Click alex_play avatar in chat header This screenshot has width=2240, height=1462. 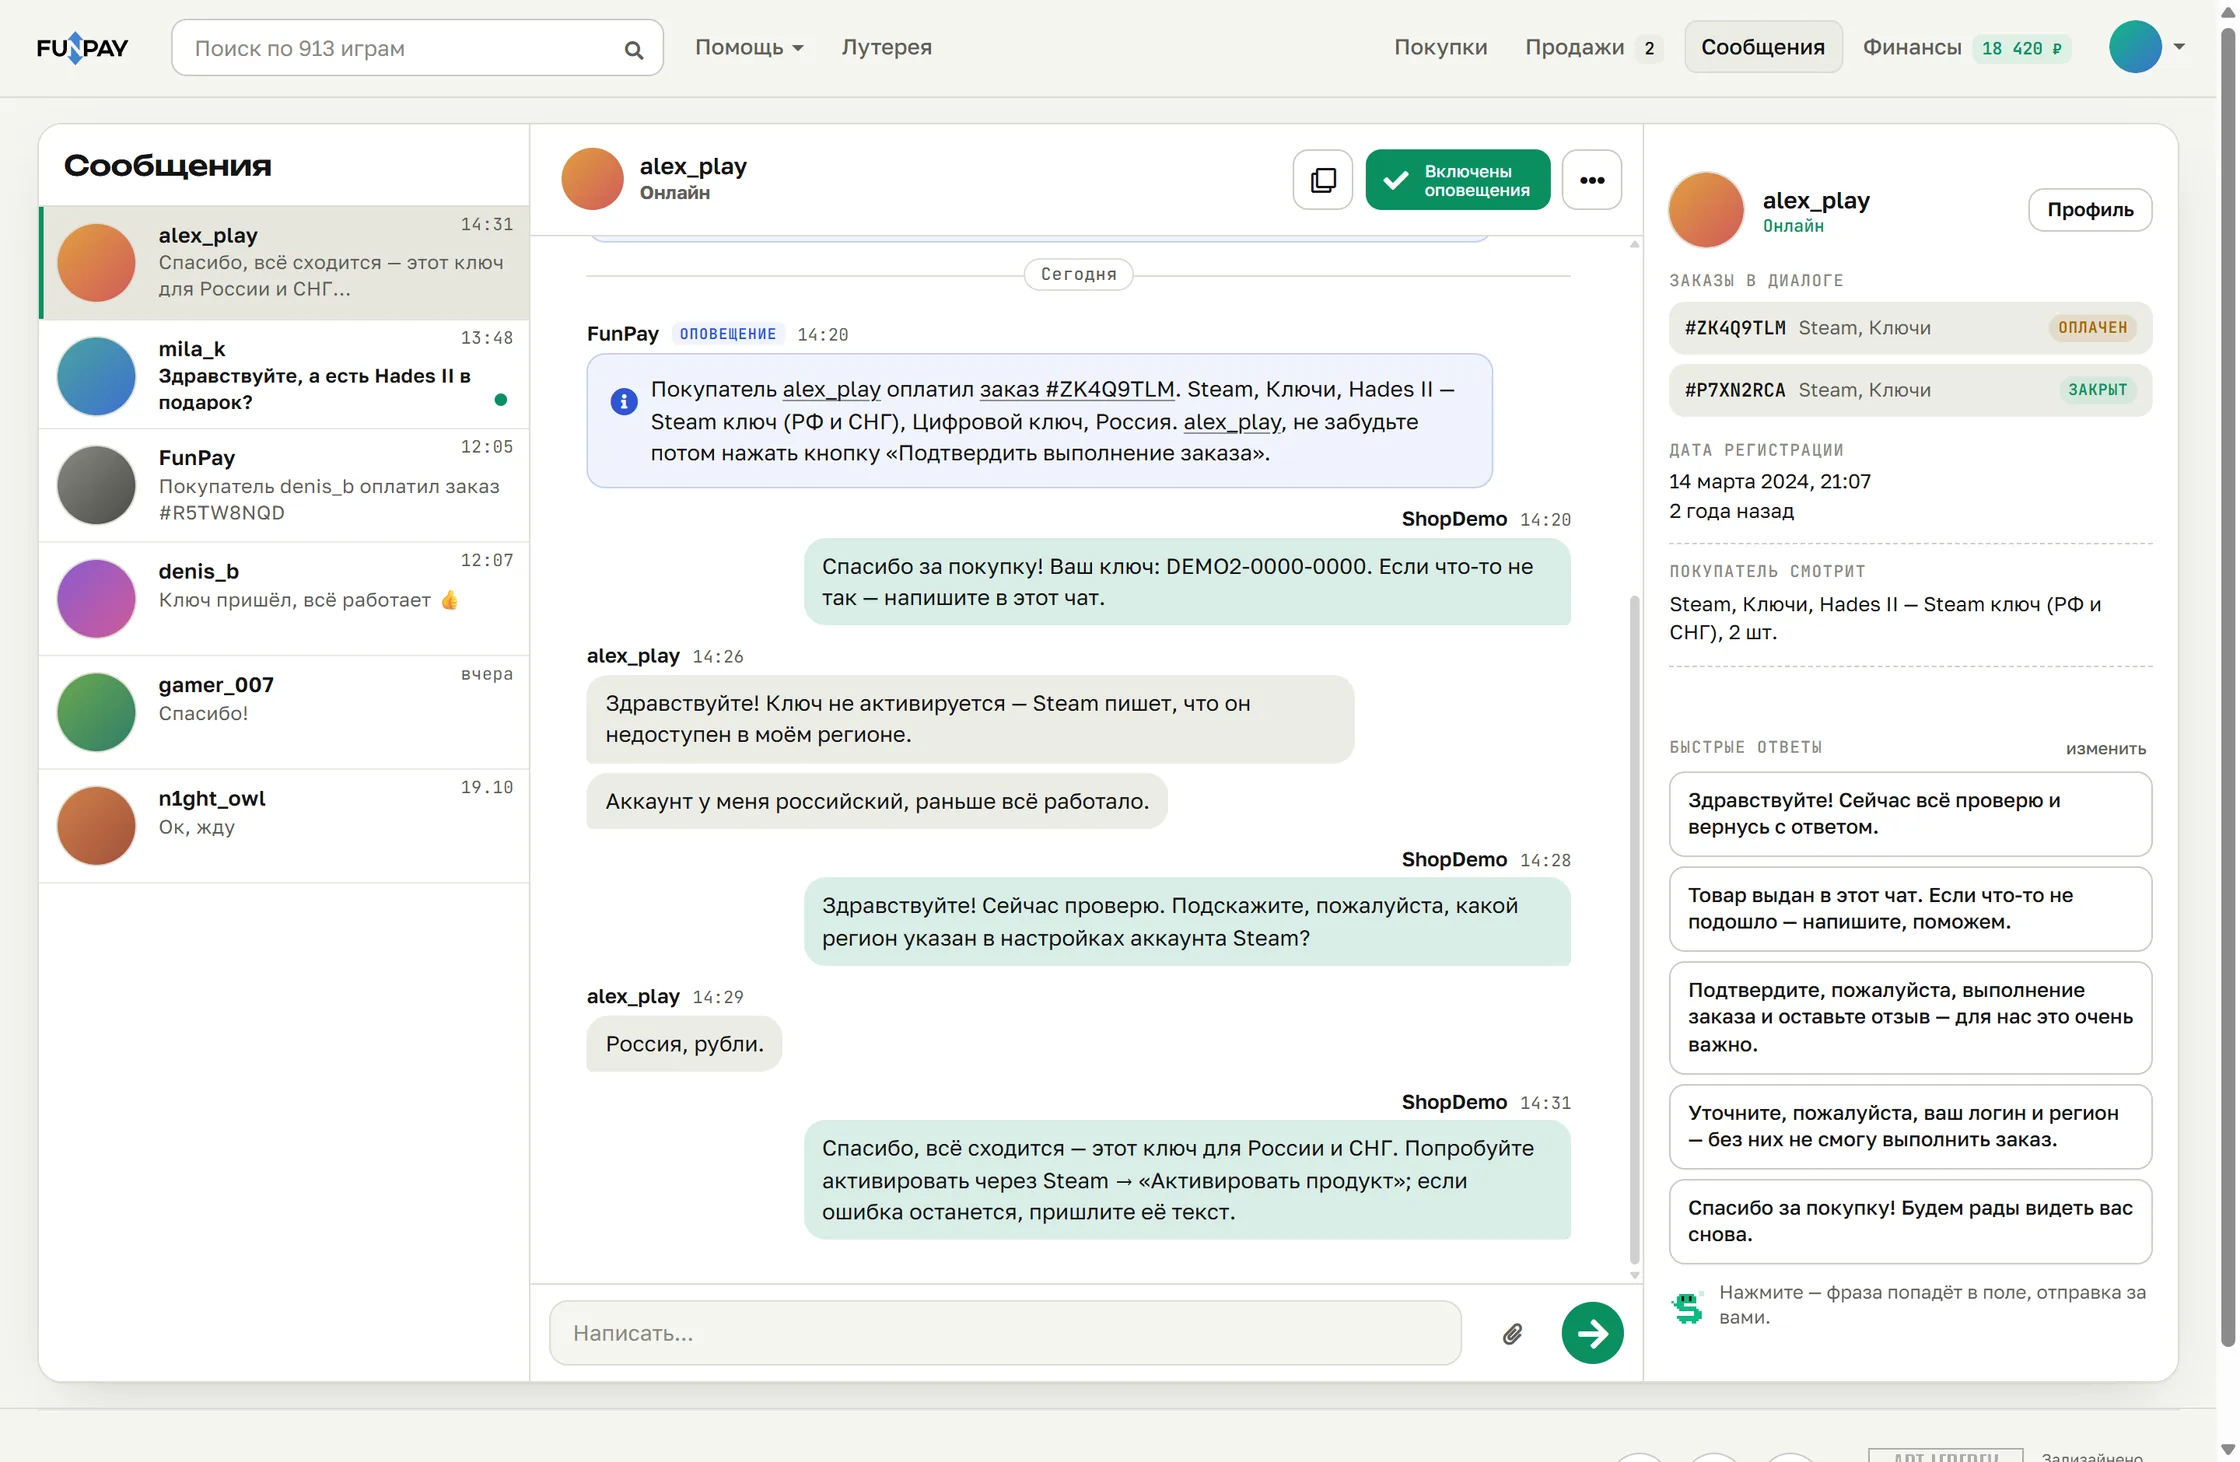(x=592, y=179)
